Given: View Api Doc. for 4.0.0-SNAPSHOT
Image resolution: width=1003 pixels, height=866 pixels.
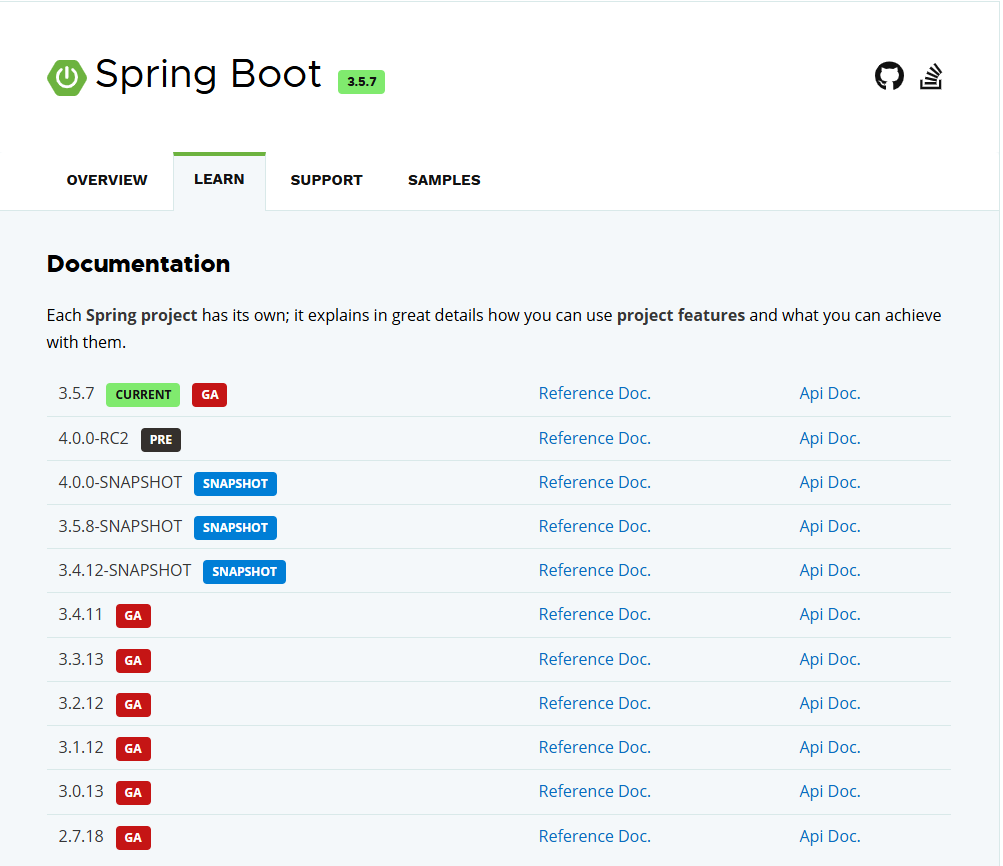Looking at the screenshot, I should pyautogui.click(x=830, y=482).
